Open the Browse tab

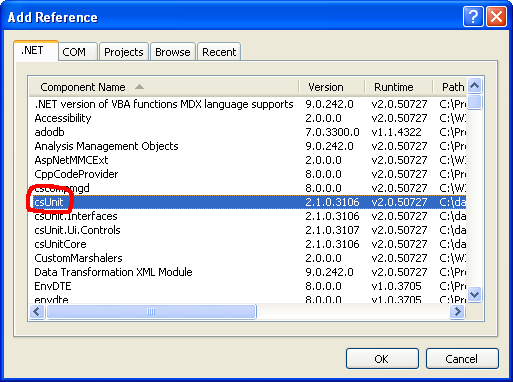point(173,52)
